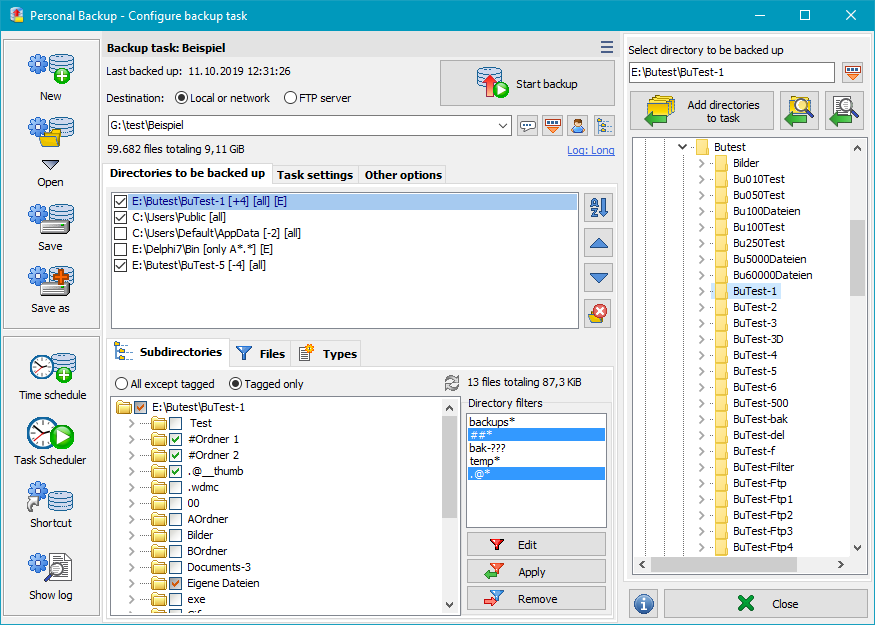
Task: Start the backup now
Action: click(527, 84)
